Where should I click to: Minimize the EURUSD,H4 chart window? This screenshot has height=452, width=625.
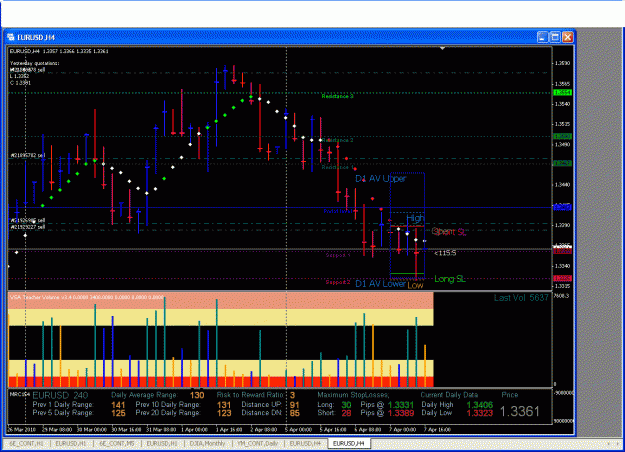click(x=542, y=37)
